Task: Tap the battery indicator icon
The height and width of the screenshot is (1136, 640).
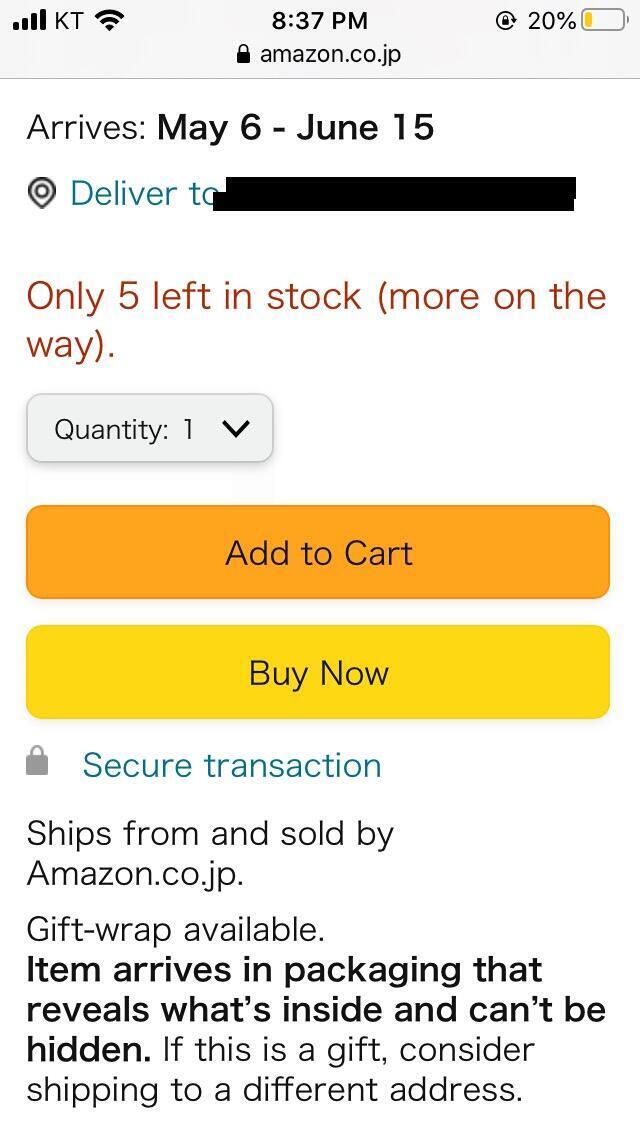Action: click(x=604, y=20)
